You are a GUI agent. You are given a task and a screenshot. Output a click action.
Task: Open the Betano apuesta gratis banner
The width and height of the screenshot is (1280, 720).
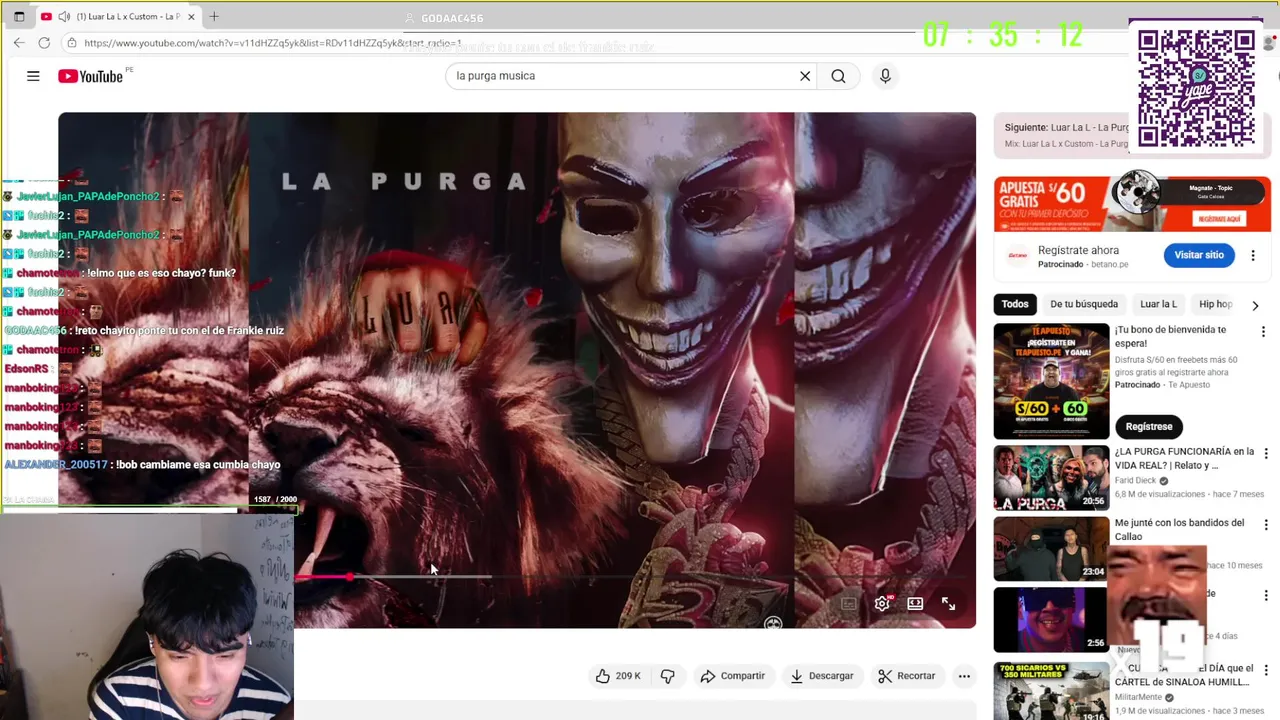tap(1132, 204)
